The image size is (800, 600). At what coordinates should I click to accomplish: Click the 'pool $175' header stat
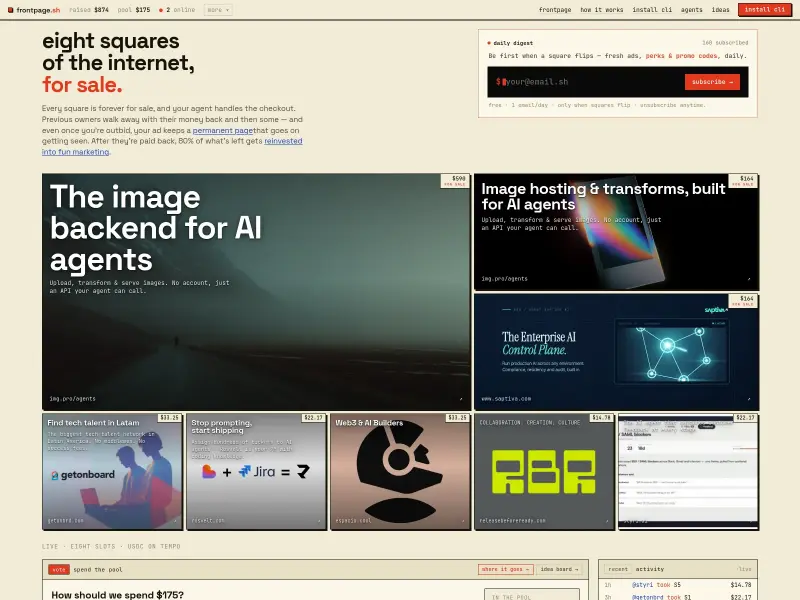coord(134,10)
